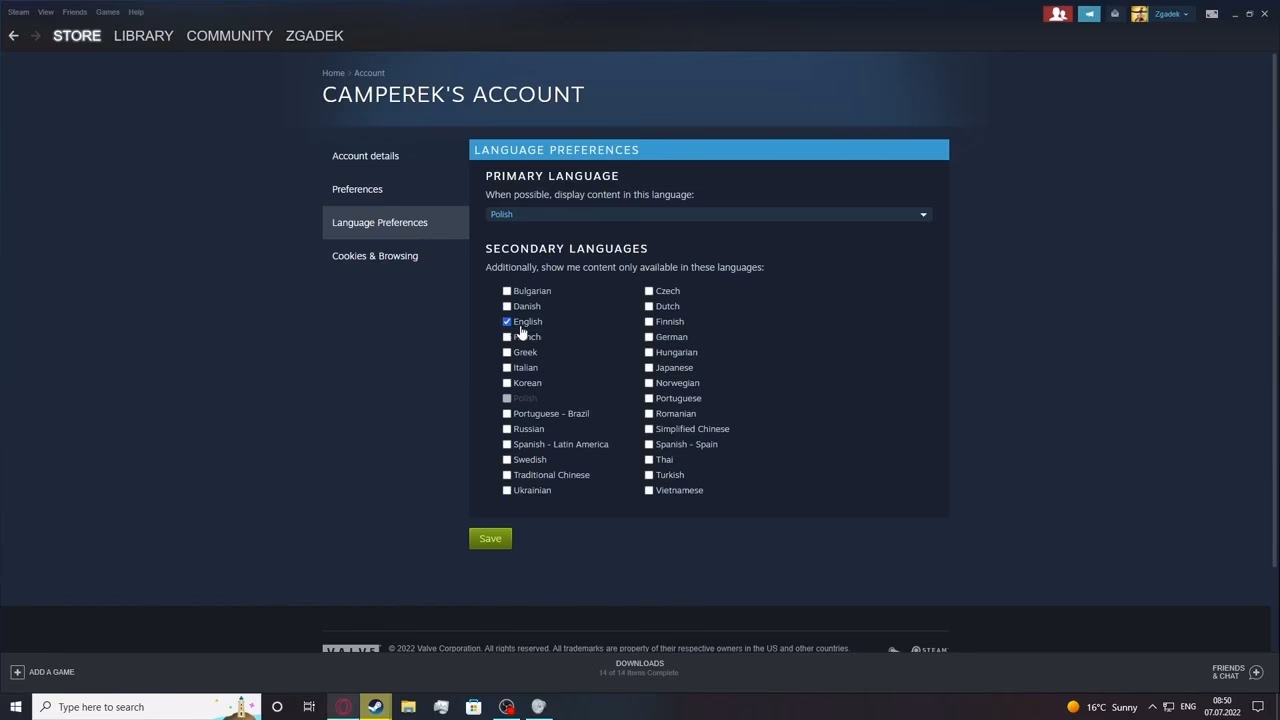Click the Cortana circle icon in taskbar
The height and width of the screenshot is (720, 1280).
(x=277, y=707)
